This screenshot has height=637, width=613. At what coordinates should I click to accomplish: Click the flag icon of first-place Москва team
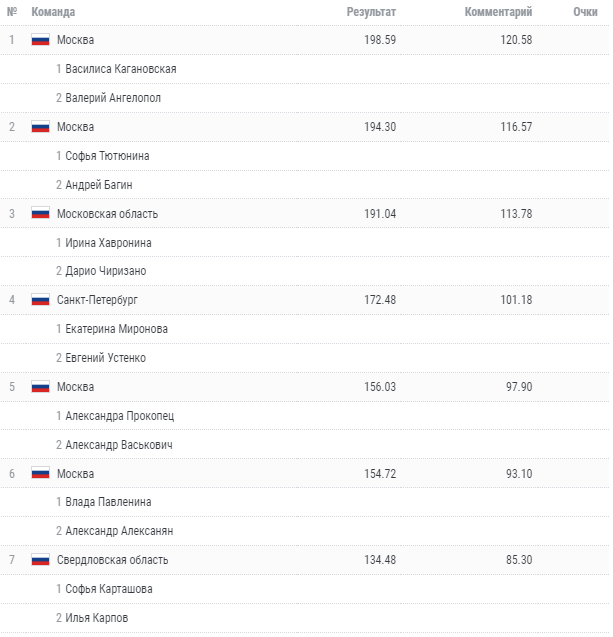[40, 40]
